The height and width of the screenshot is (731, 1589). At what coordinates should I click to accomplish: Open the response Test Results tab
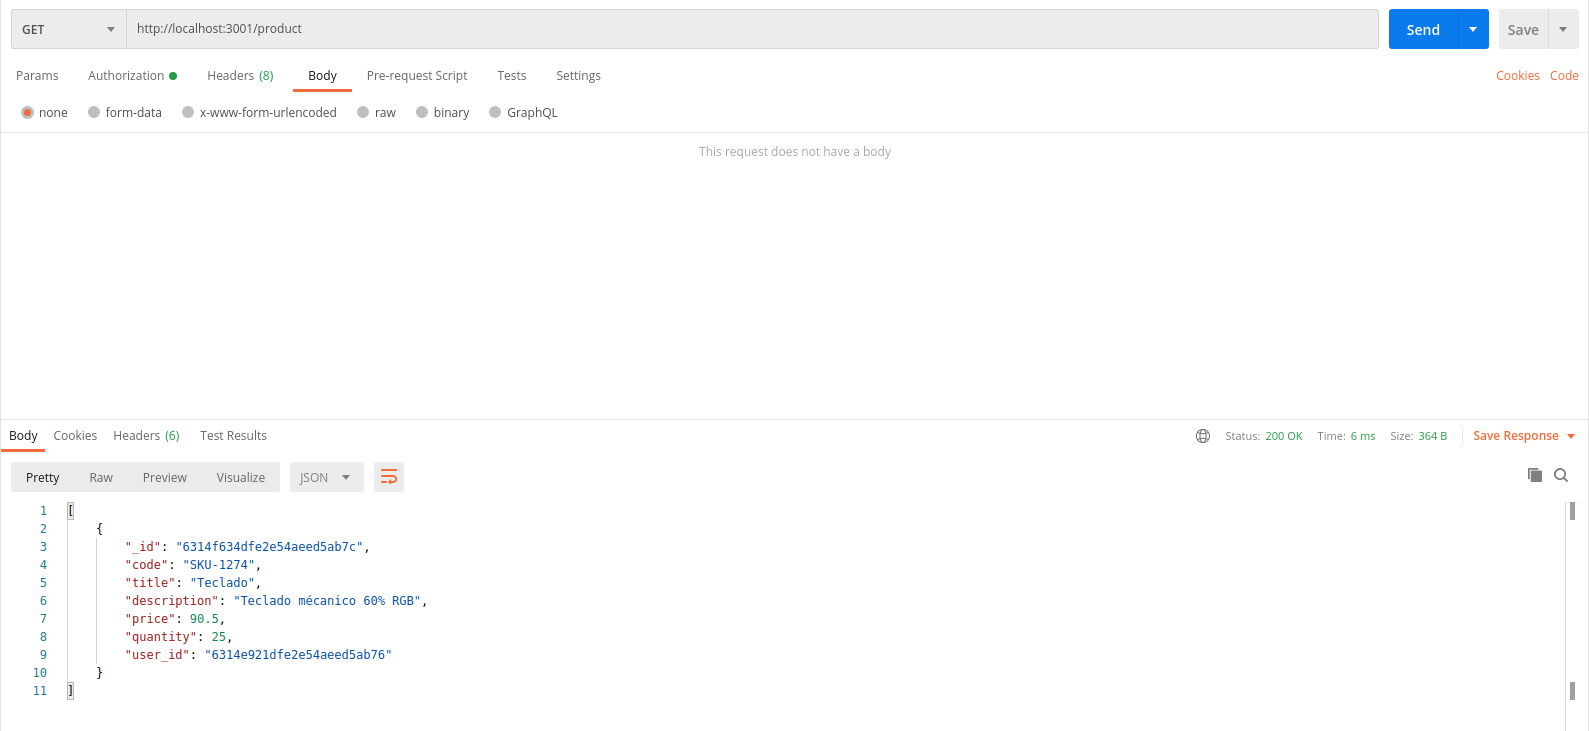233,436
